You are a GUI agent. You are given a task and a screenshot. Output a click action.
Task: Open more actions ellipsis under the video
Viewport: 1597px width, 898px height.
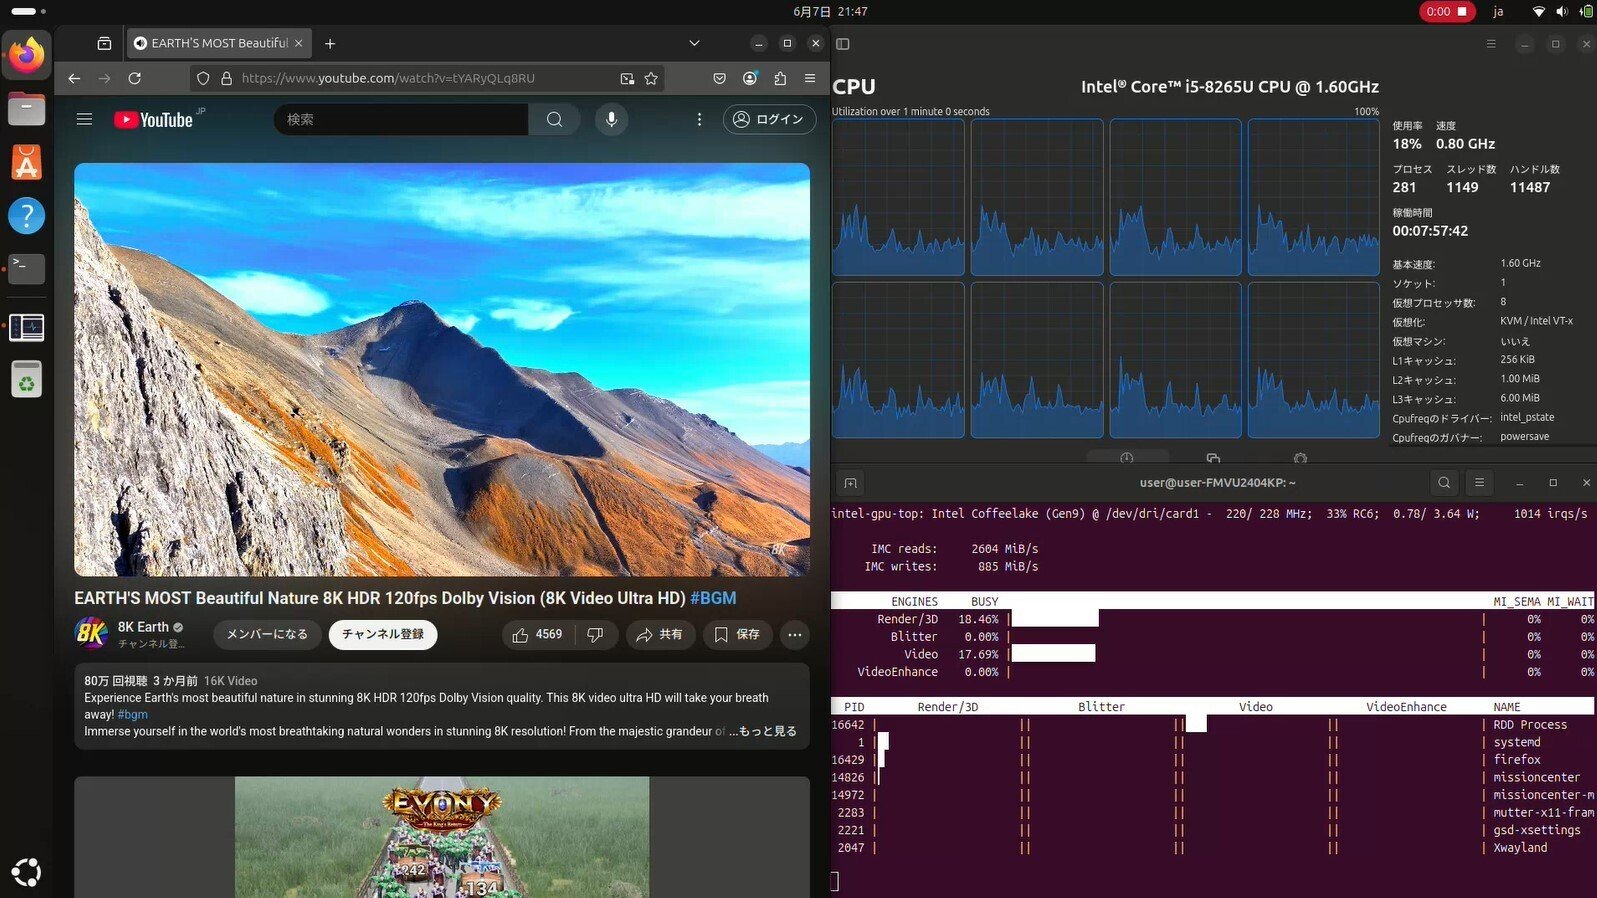coord(794,634)
